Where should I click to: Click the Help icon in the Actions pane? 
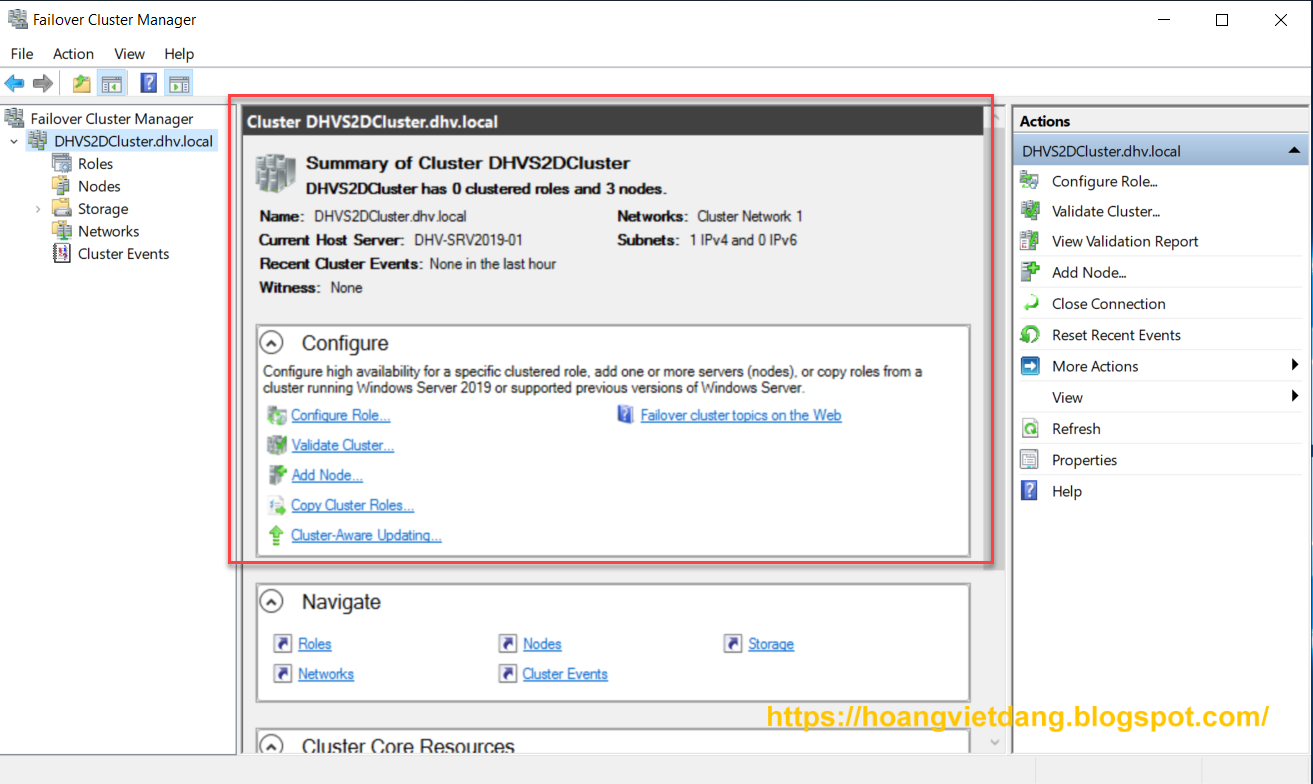[x=1030, y=491]
